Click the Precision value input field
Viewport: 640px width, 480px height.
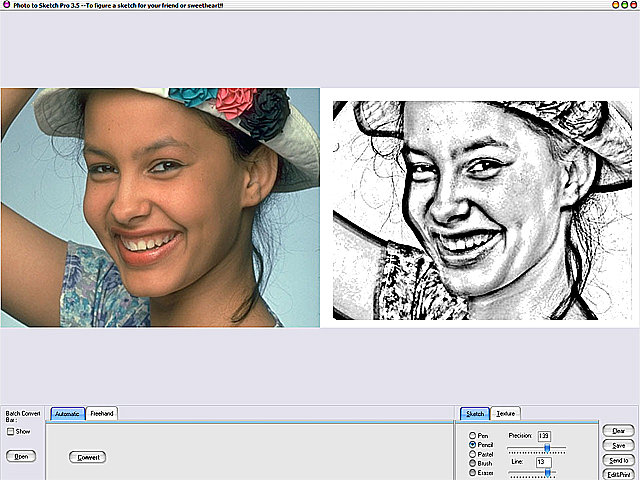pyautogui.click(x=545, y=436)
